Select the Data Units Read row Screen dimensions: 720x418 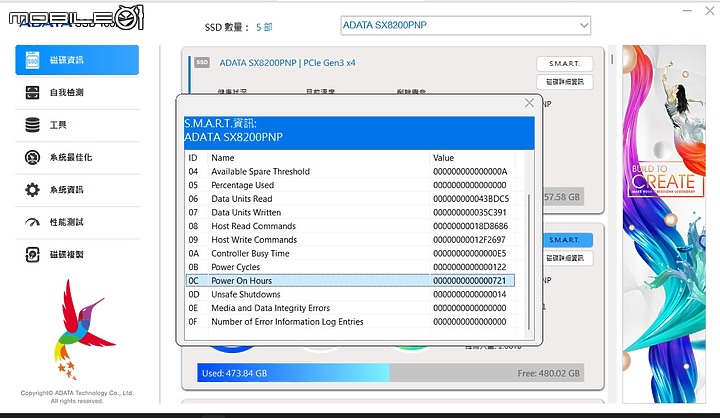[x=350, y=199]
